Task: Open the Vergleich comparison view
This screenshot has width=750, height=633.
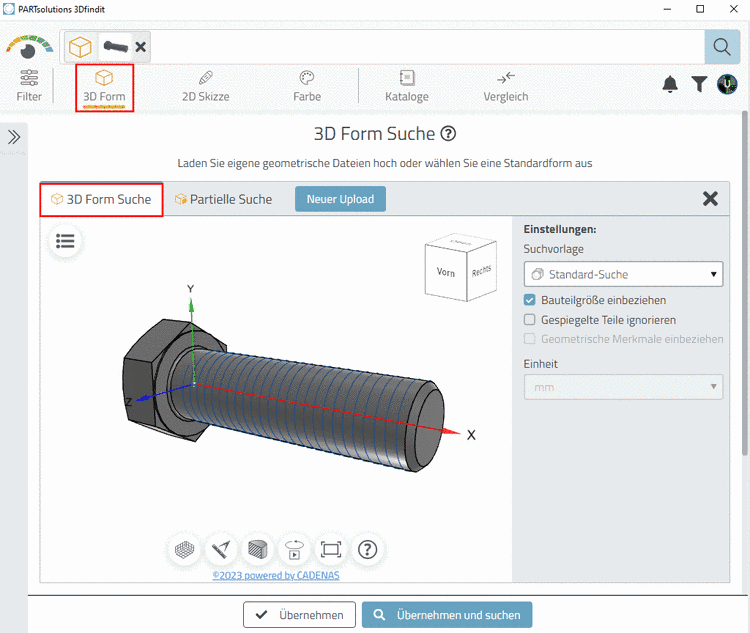Action: (x=506, y=87)
